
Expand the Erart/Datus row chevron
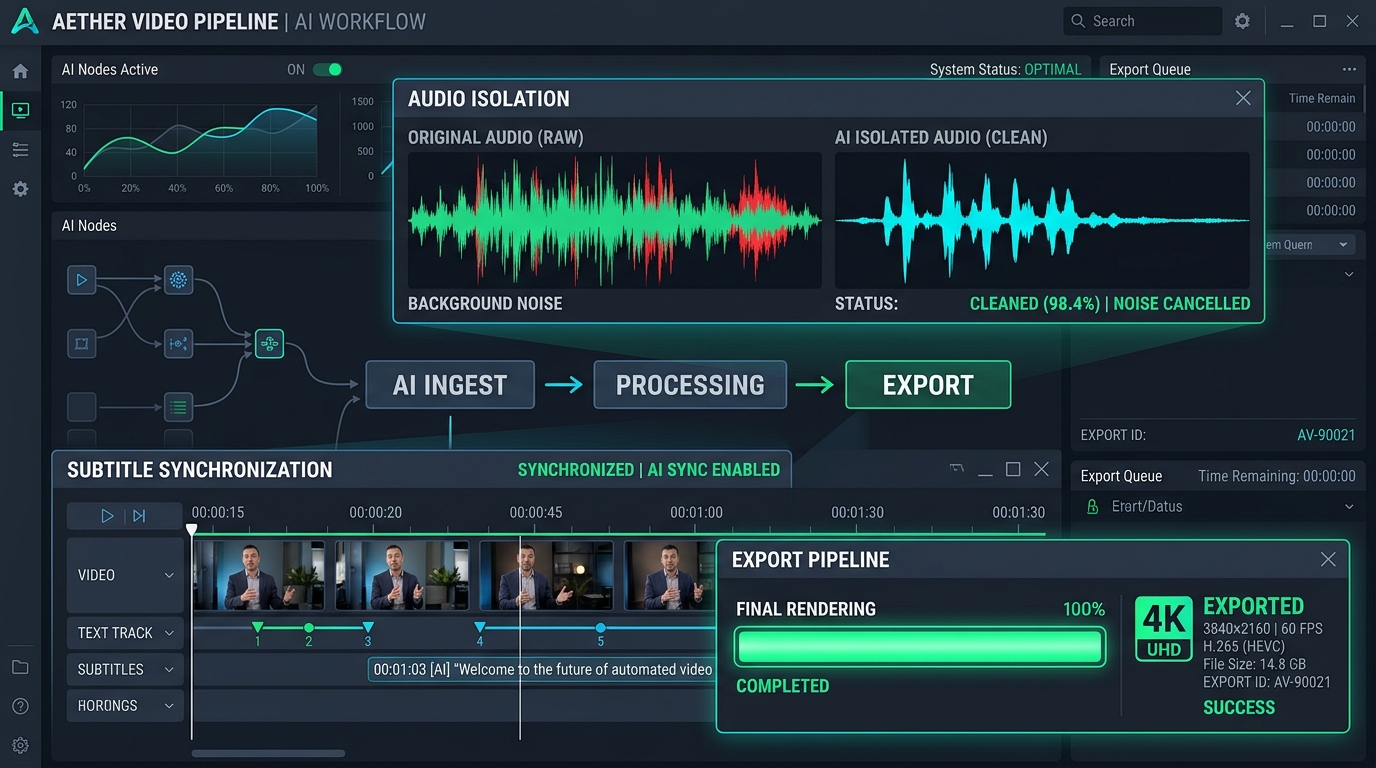pyautogui.click(x=1348, y=507)
